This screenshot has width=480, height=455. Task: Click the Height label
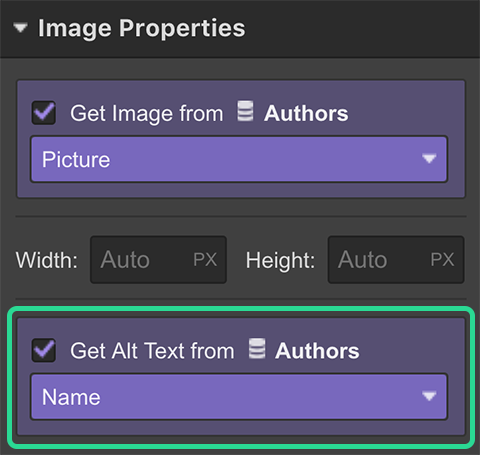(280, 260)
